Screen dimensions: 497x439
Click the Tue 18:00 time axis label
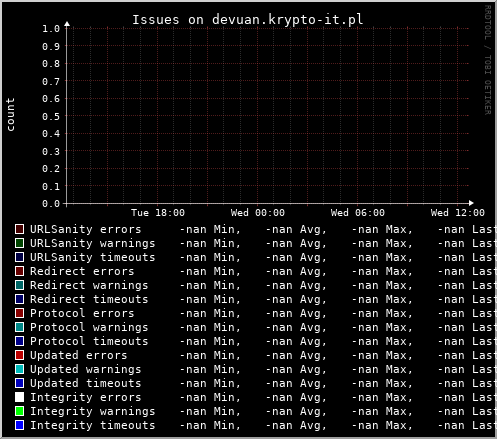(158, 213)
